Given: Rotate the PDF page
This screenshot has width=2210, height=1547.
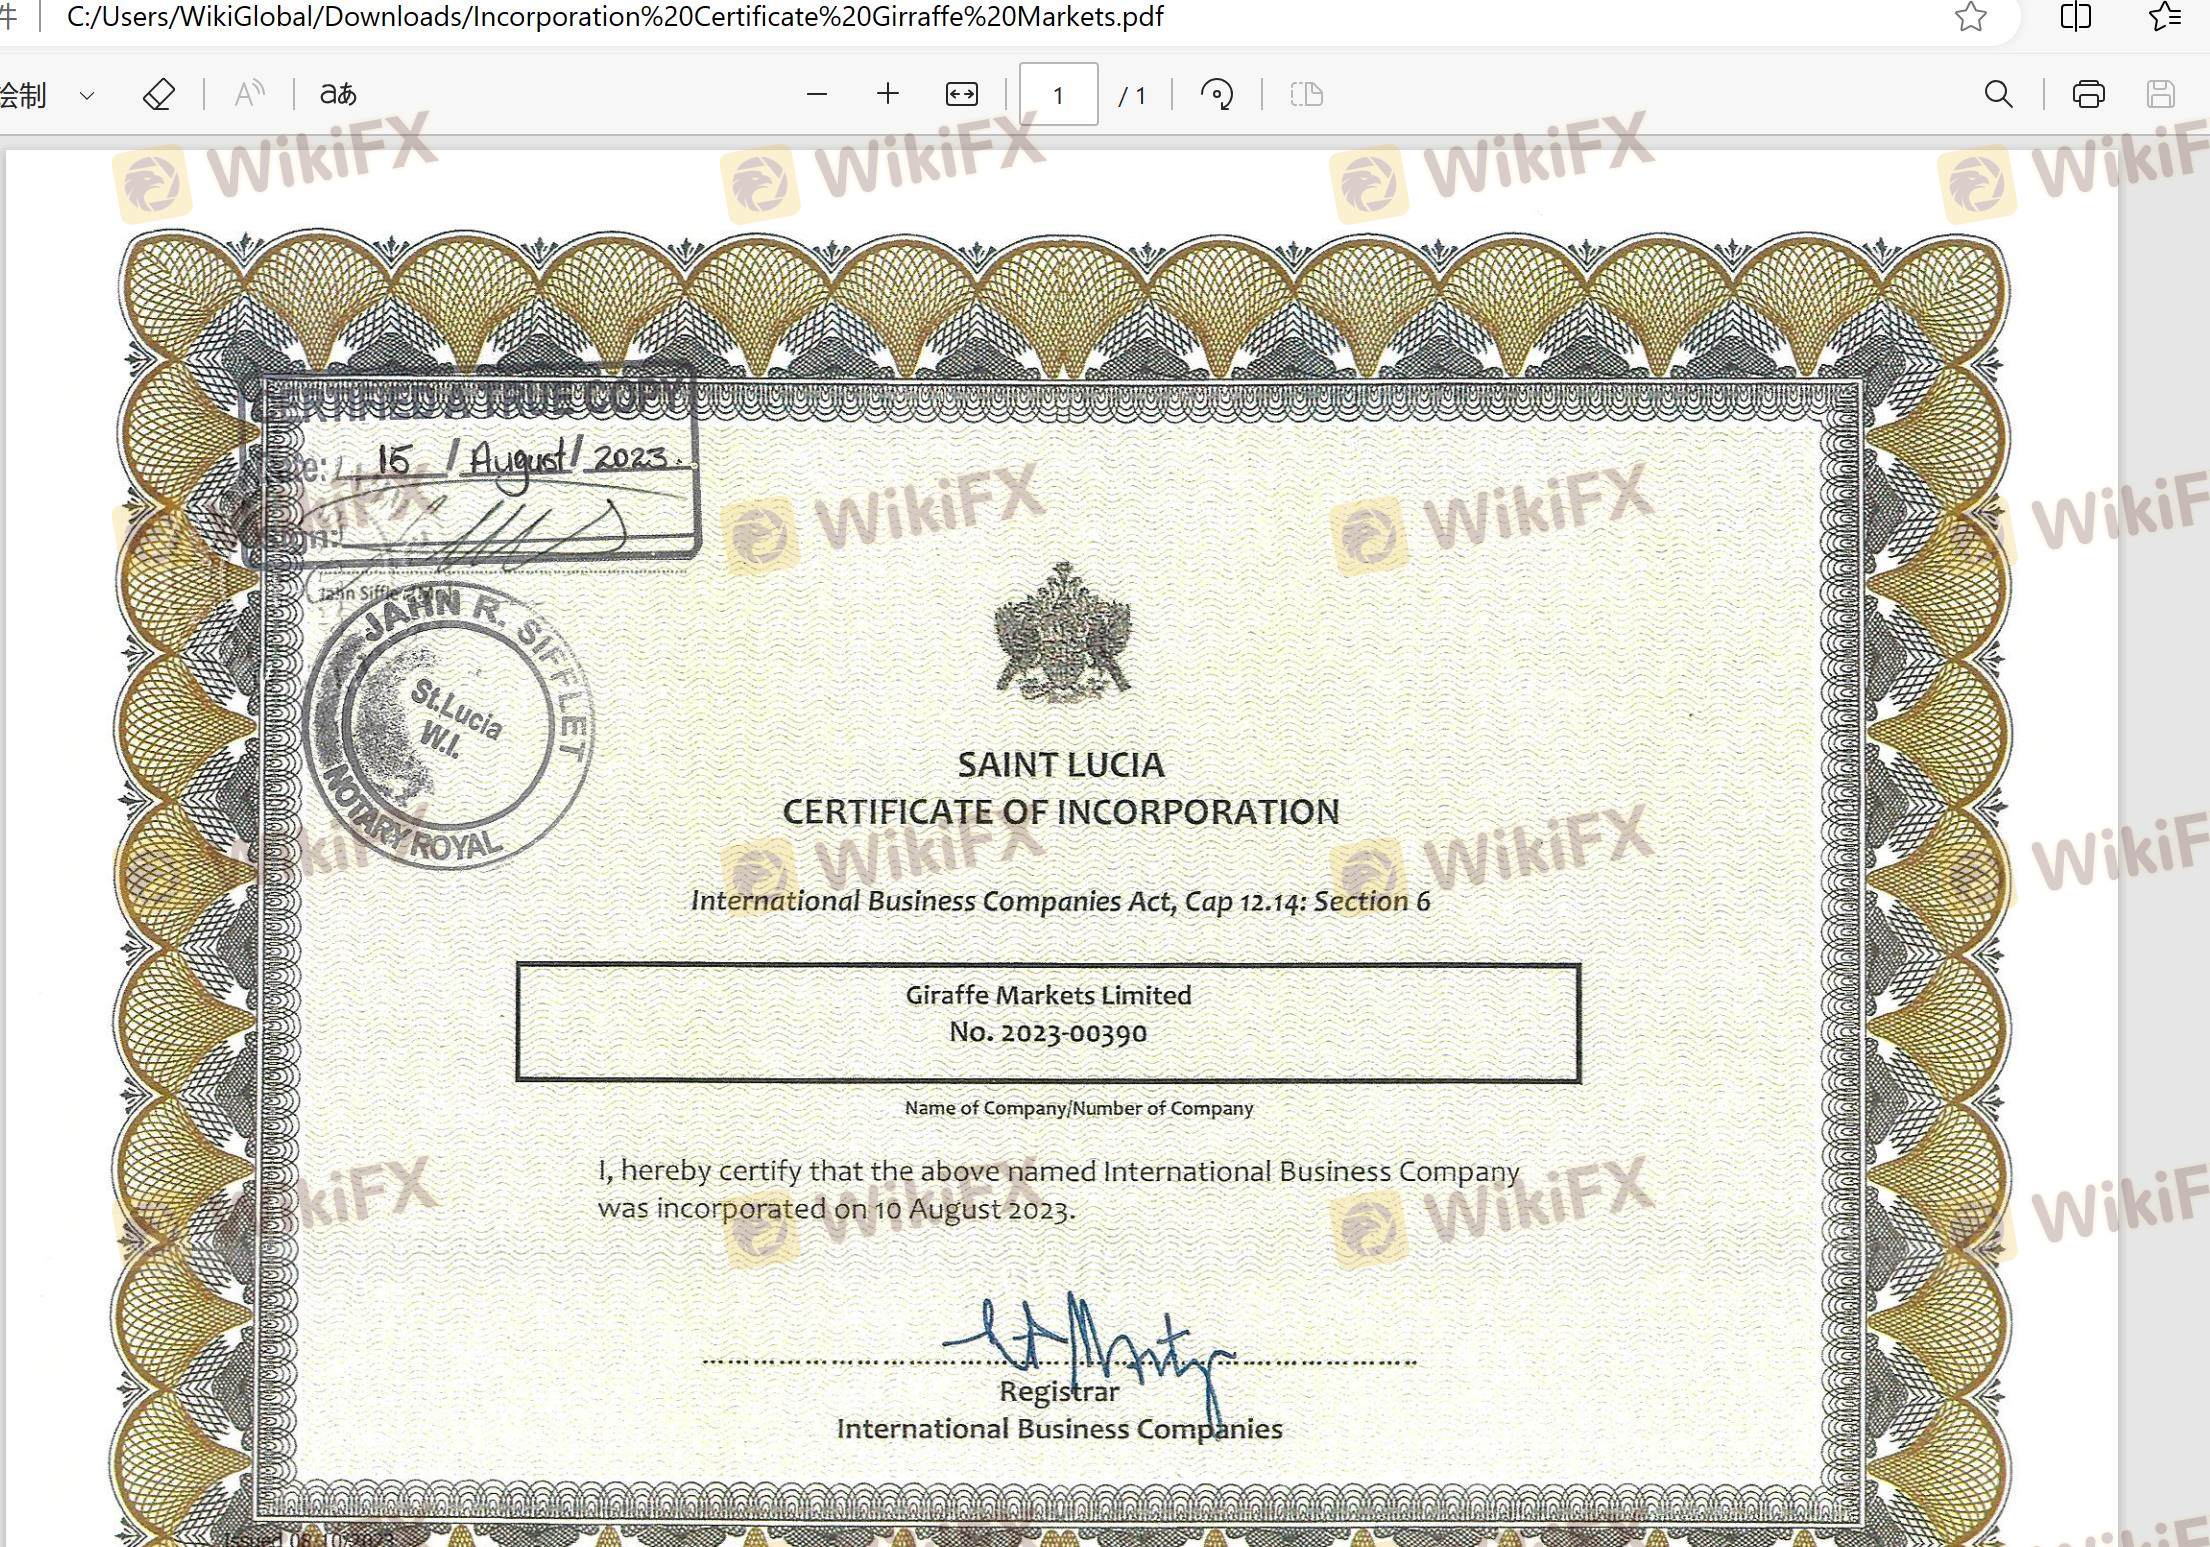Looking at the screenshot, I should pos(1216,95).
